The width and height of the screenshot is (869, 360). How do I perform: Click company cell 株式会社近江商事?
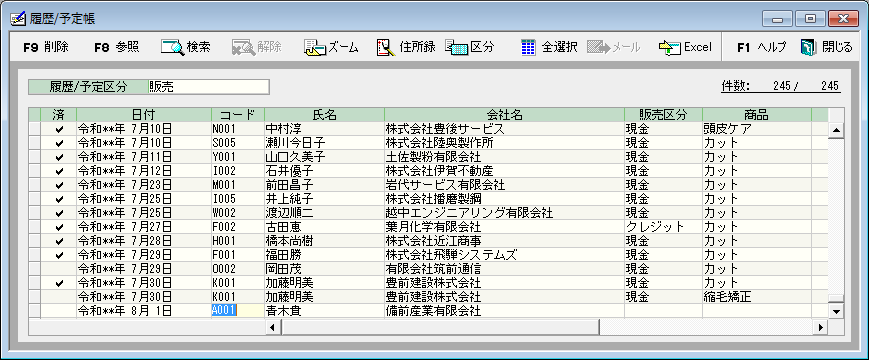[504, 241]
